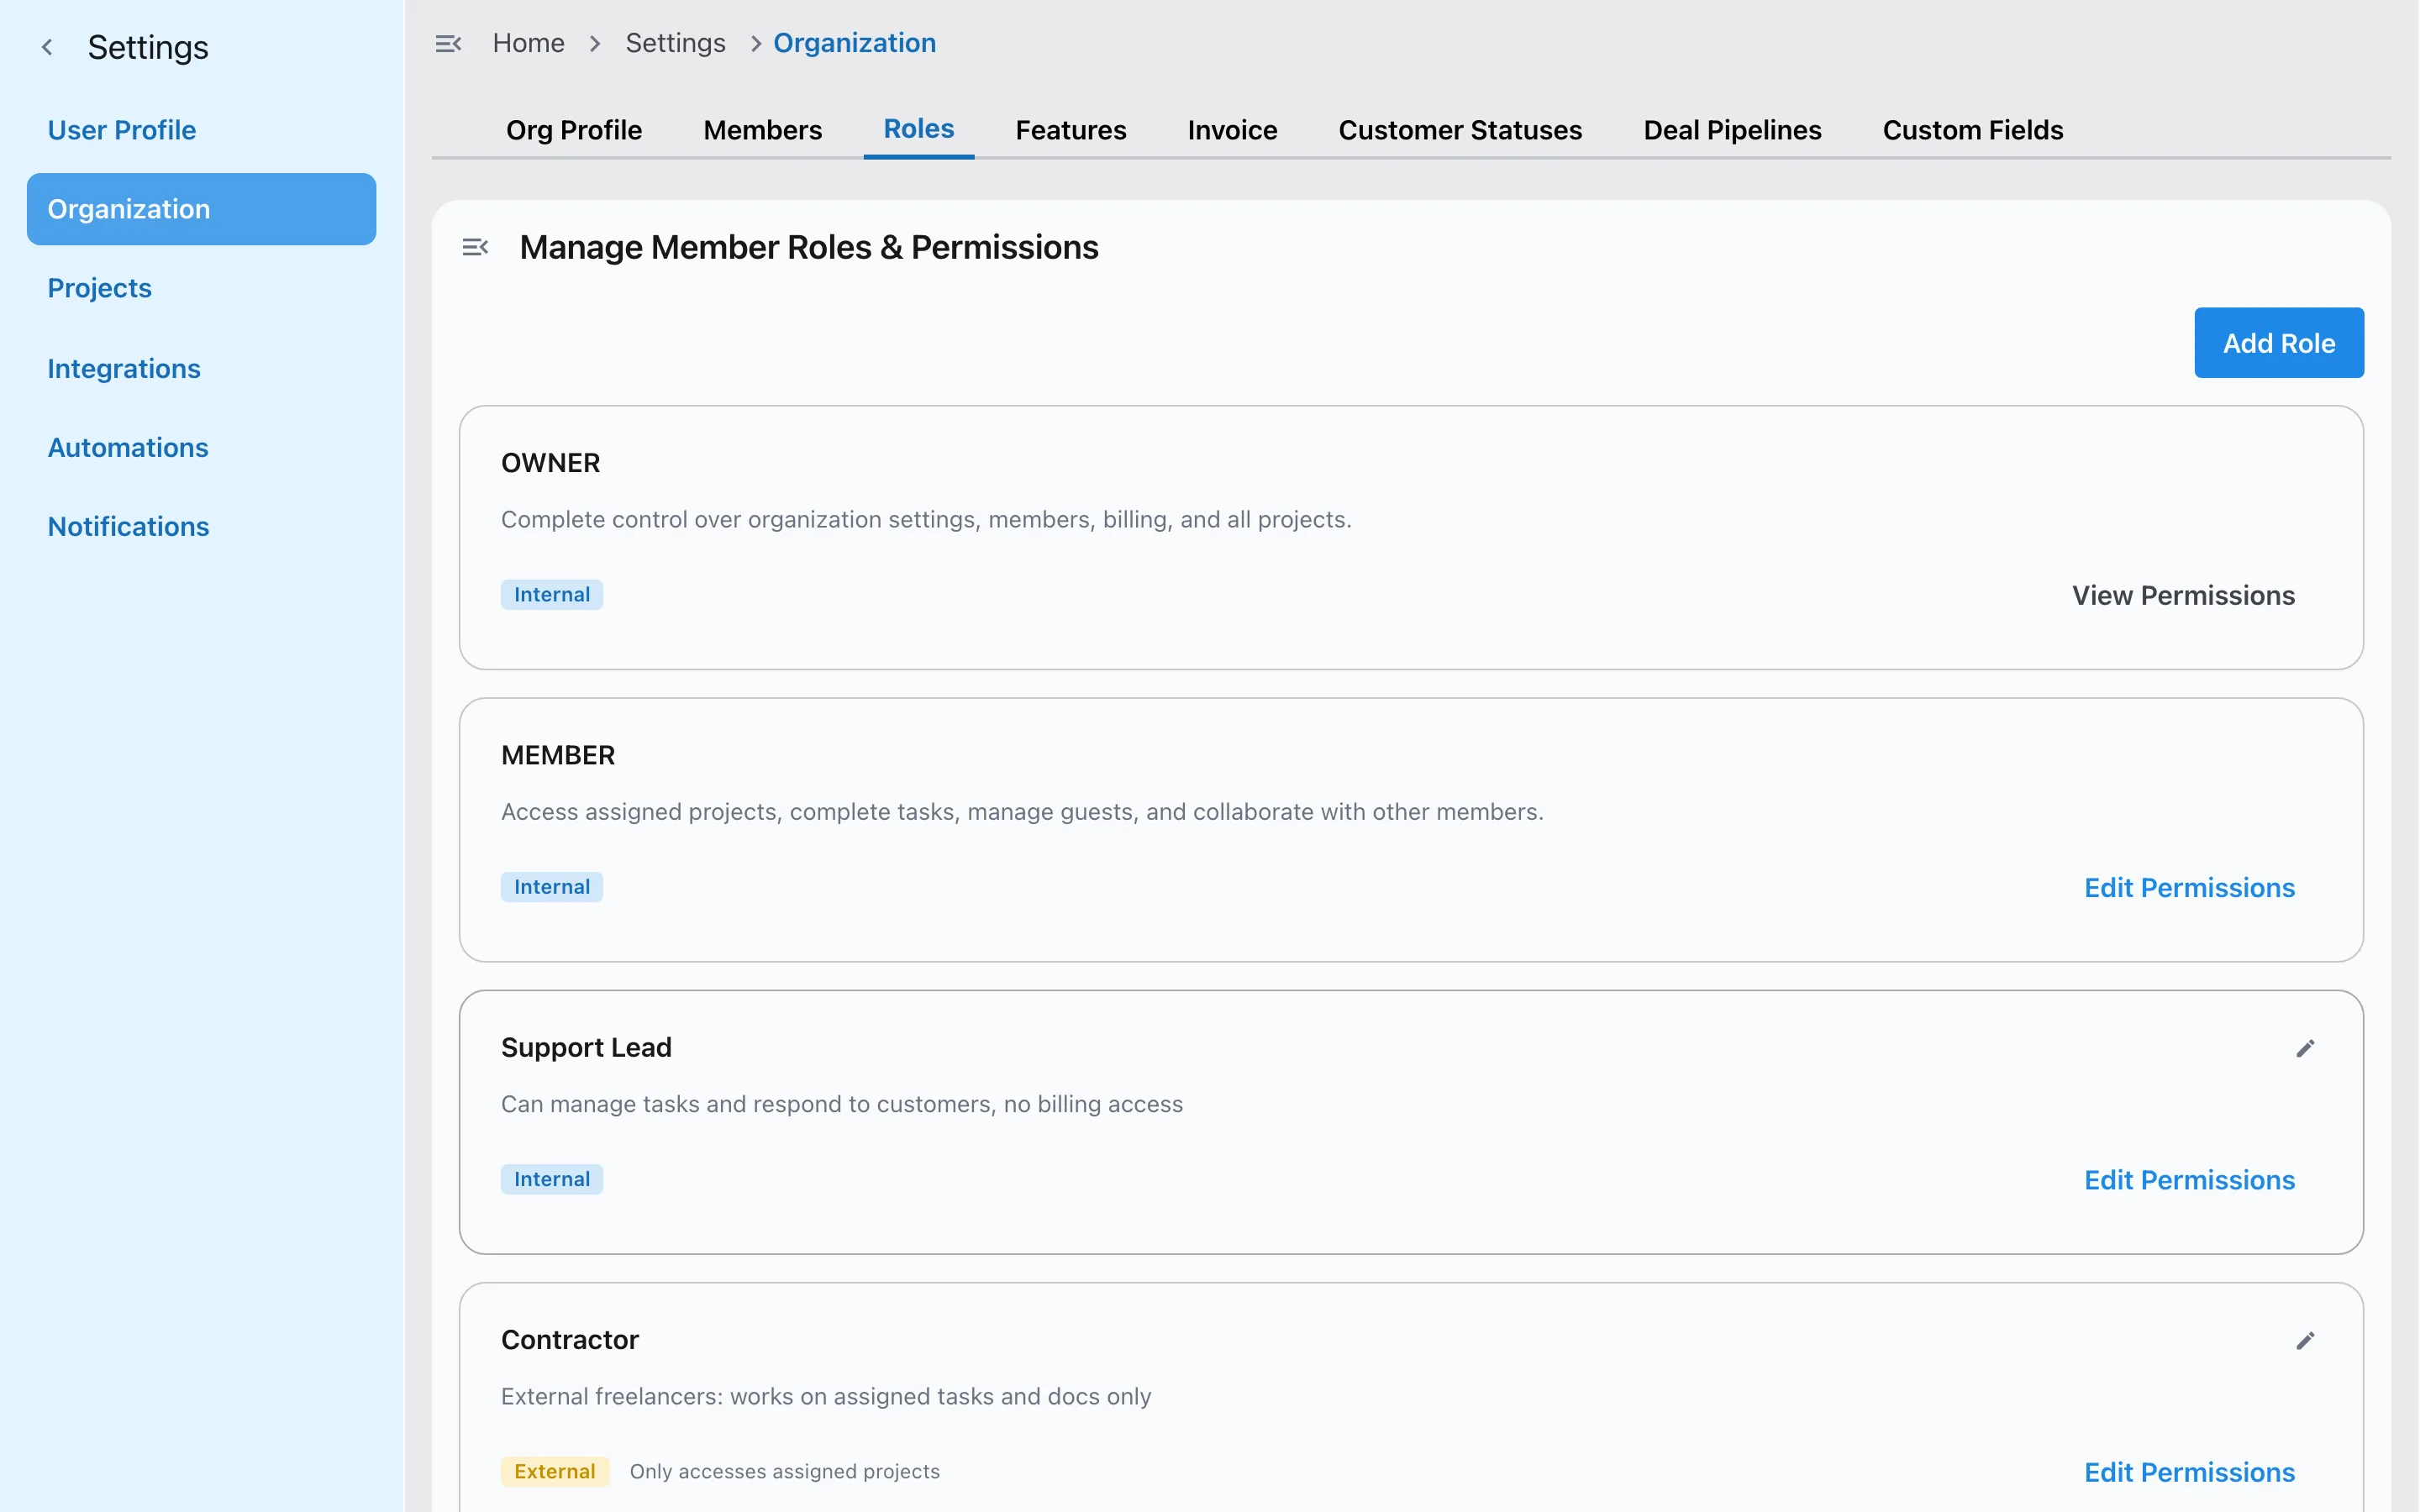Click the Contractor role title
The width and height of the screenshot is (2420, 1512).
pyautogui.click(x=570, y=1340)
